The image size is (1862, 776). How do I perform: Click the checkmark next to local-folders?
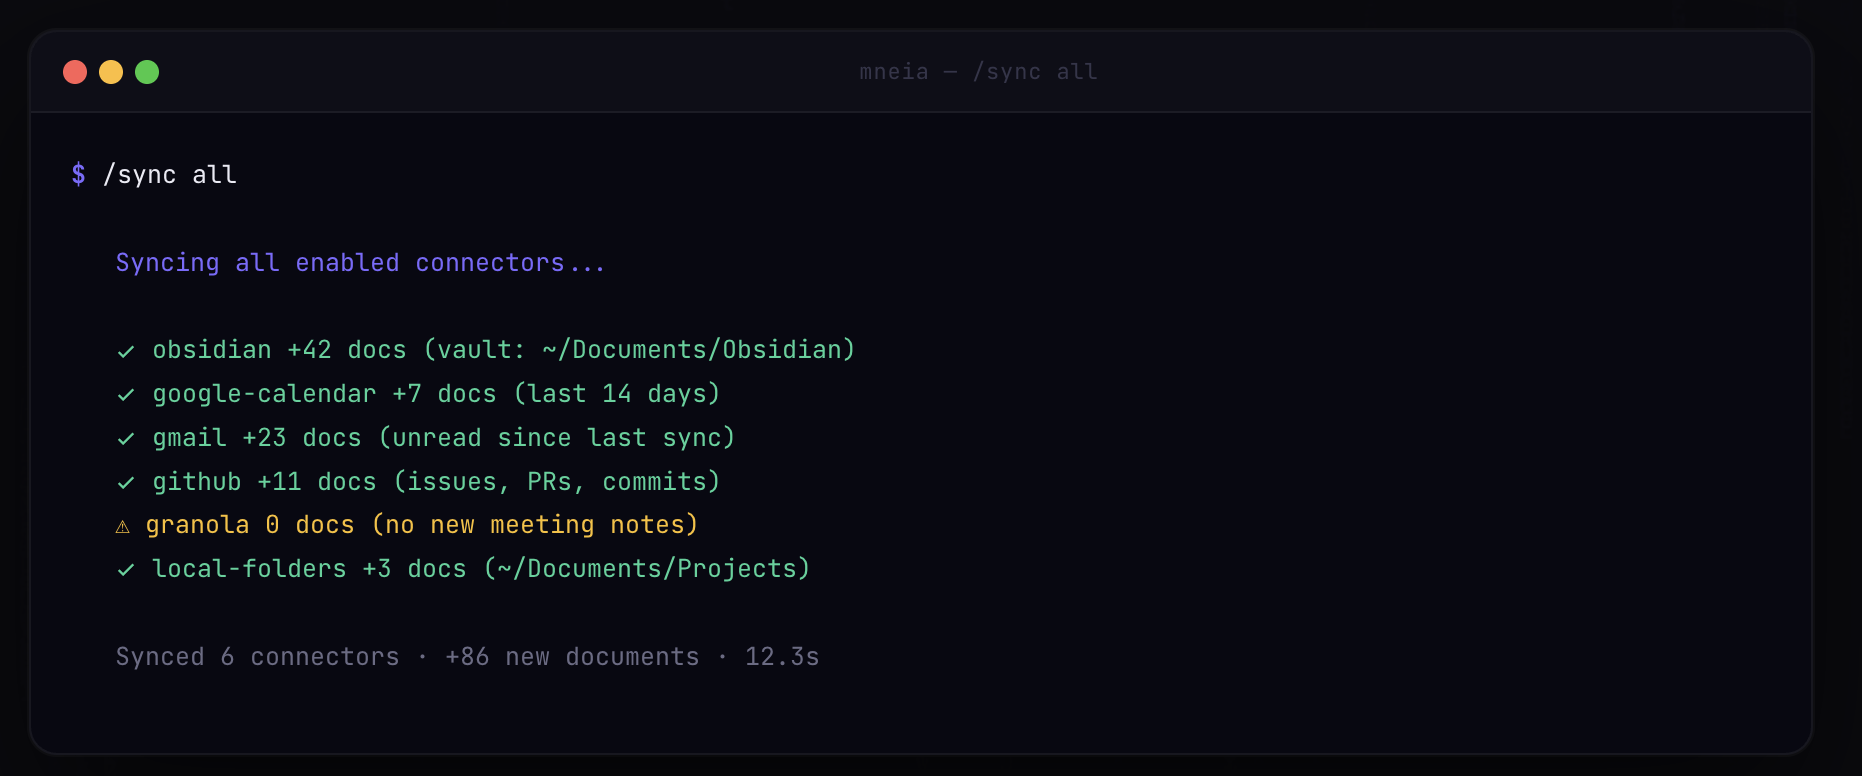[126, 570]
